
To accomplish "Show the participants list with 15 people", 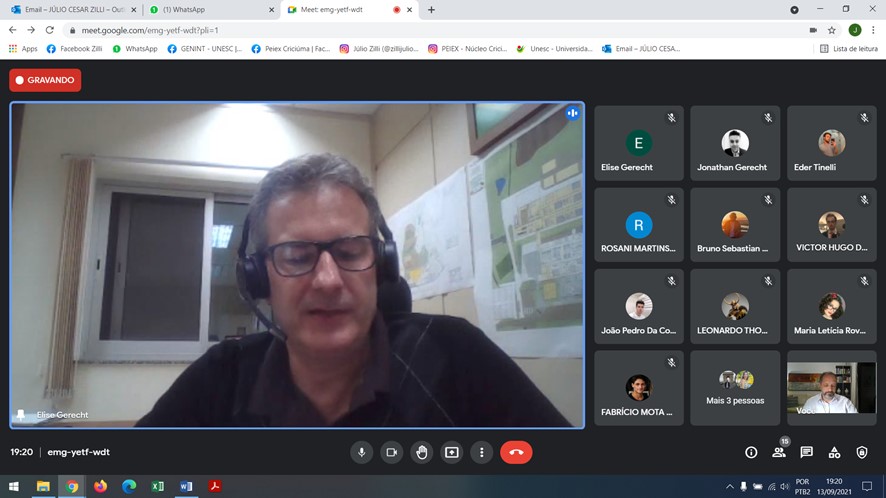I will [x=779, y=452].
